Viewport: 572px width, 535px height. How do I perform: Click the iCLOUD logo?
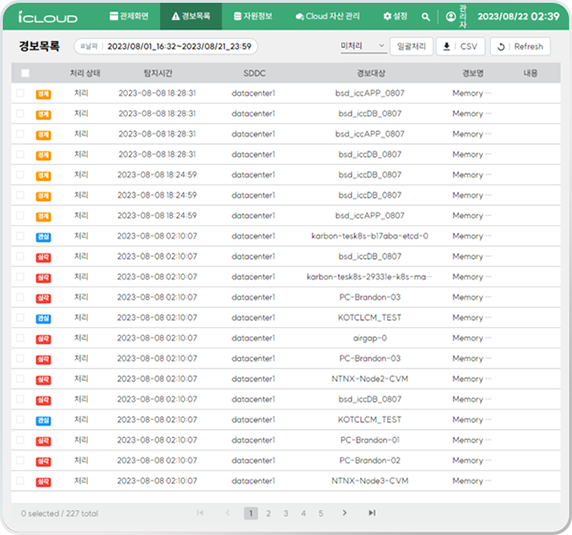point(48,17)
